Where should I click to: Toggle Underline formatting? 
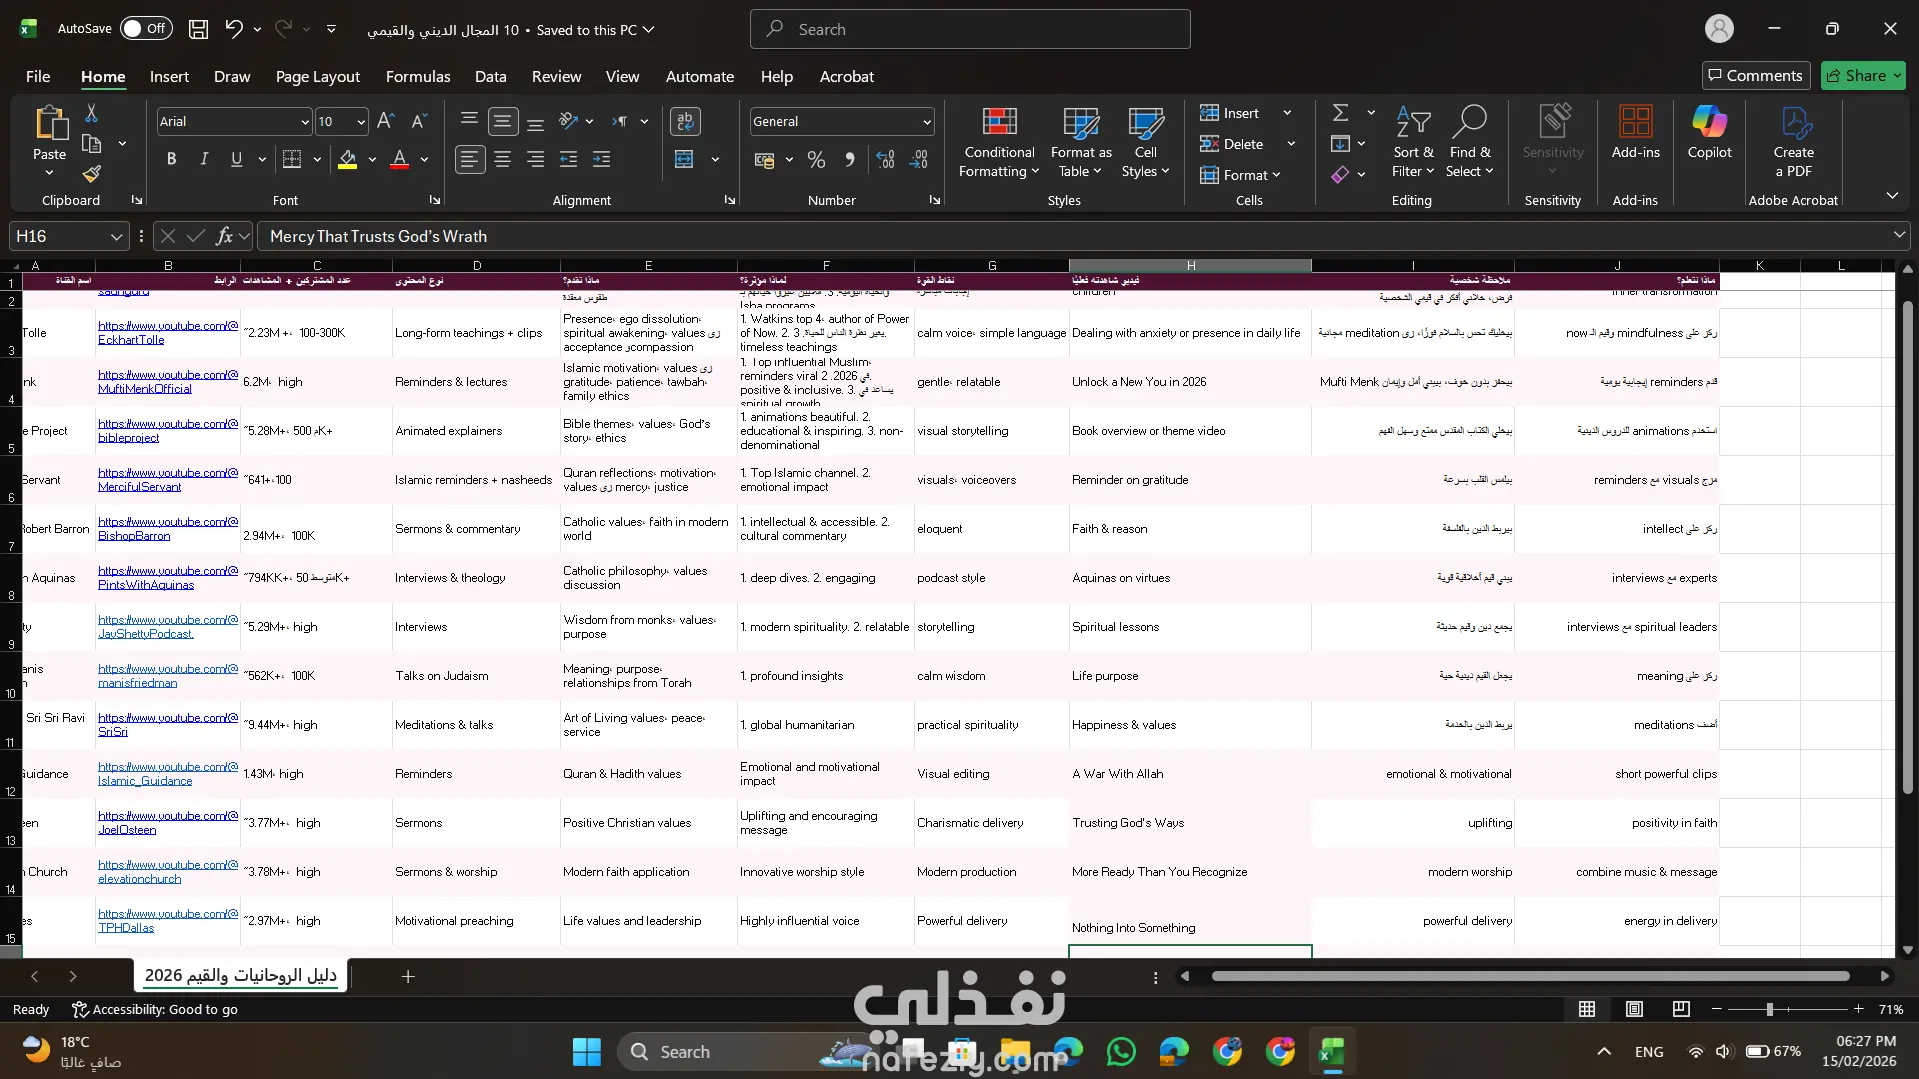(236, 159)
